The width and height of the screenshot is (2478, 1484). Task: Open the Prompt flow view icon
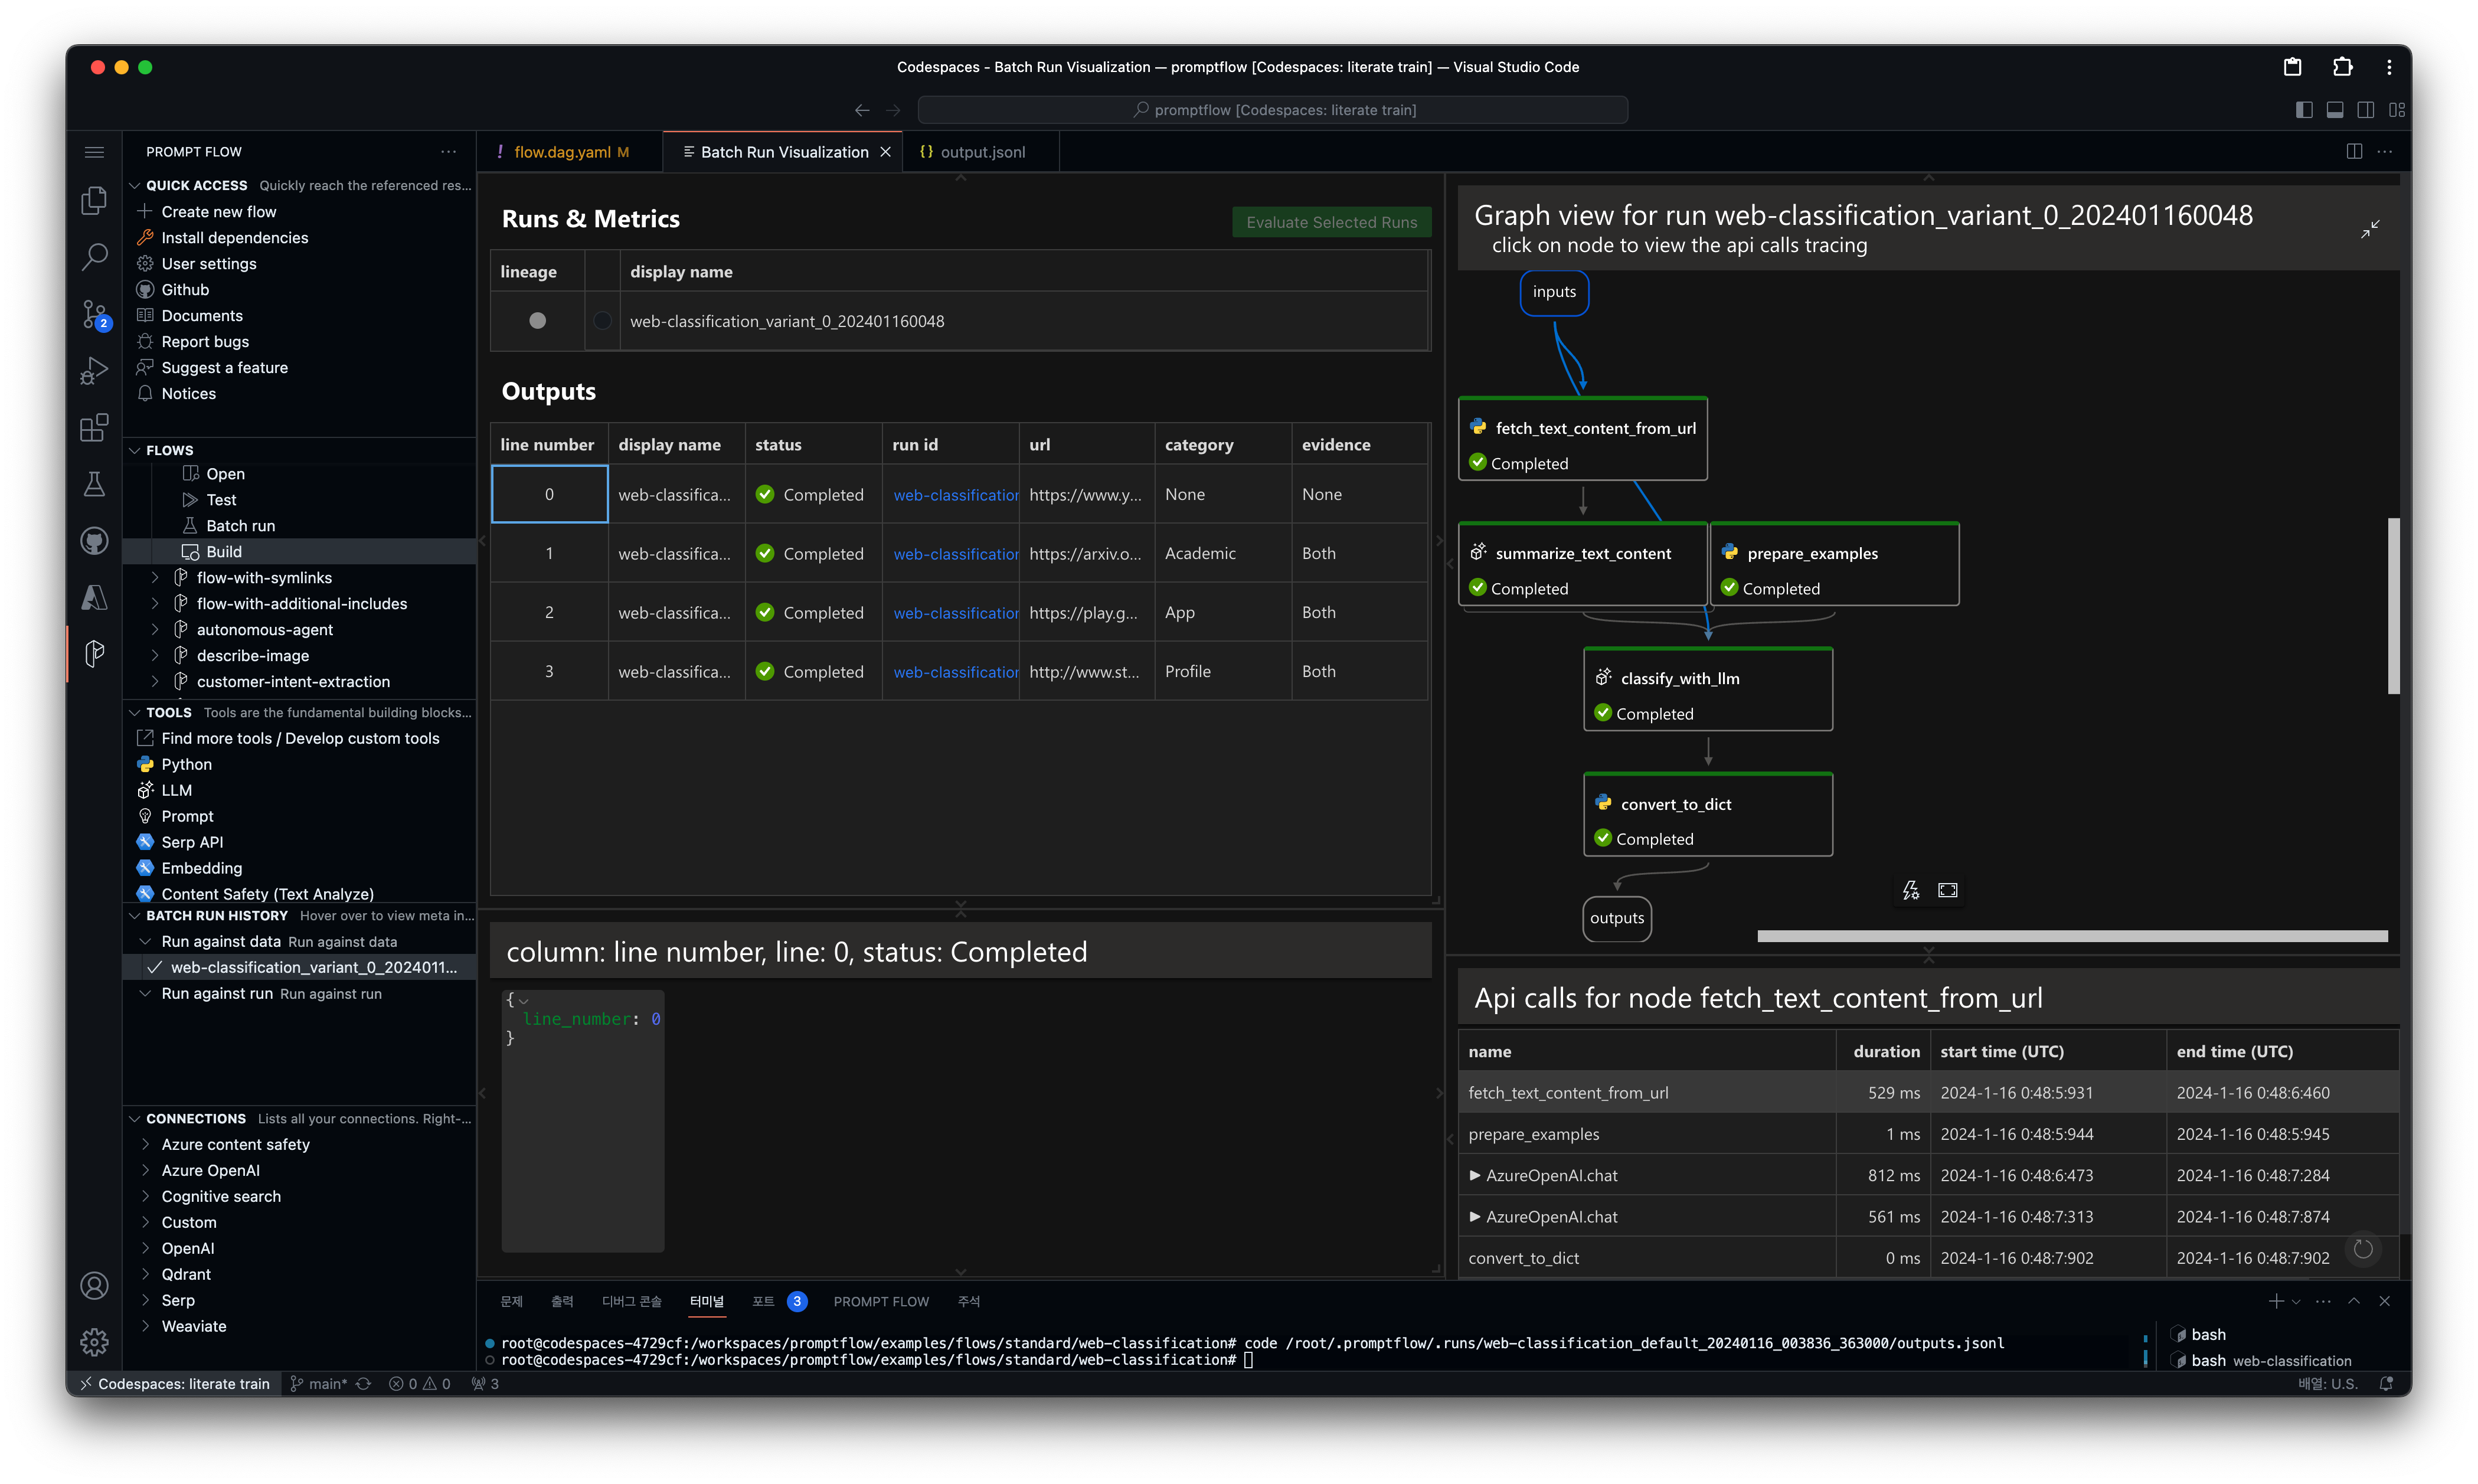pos(94,654)
